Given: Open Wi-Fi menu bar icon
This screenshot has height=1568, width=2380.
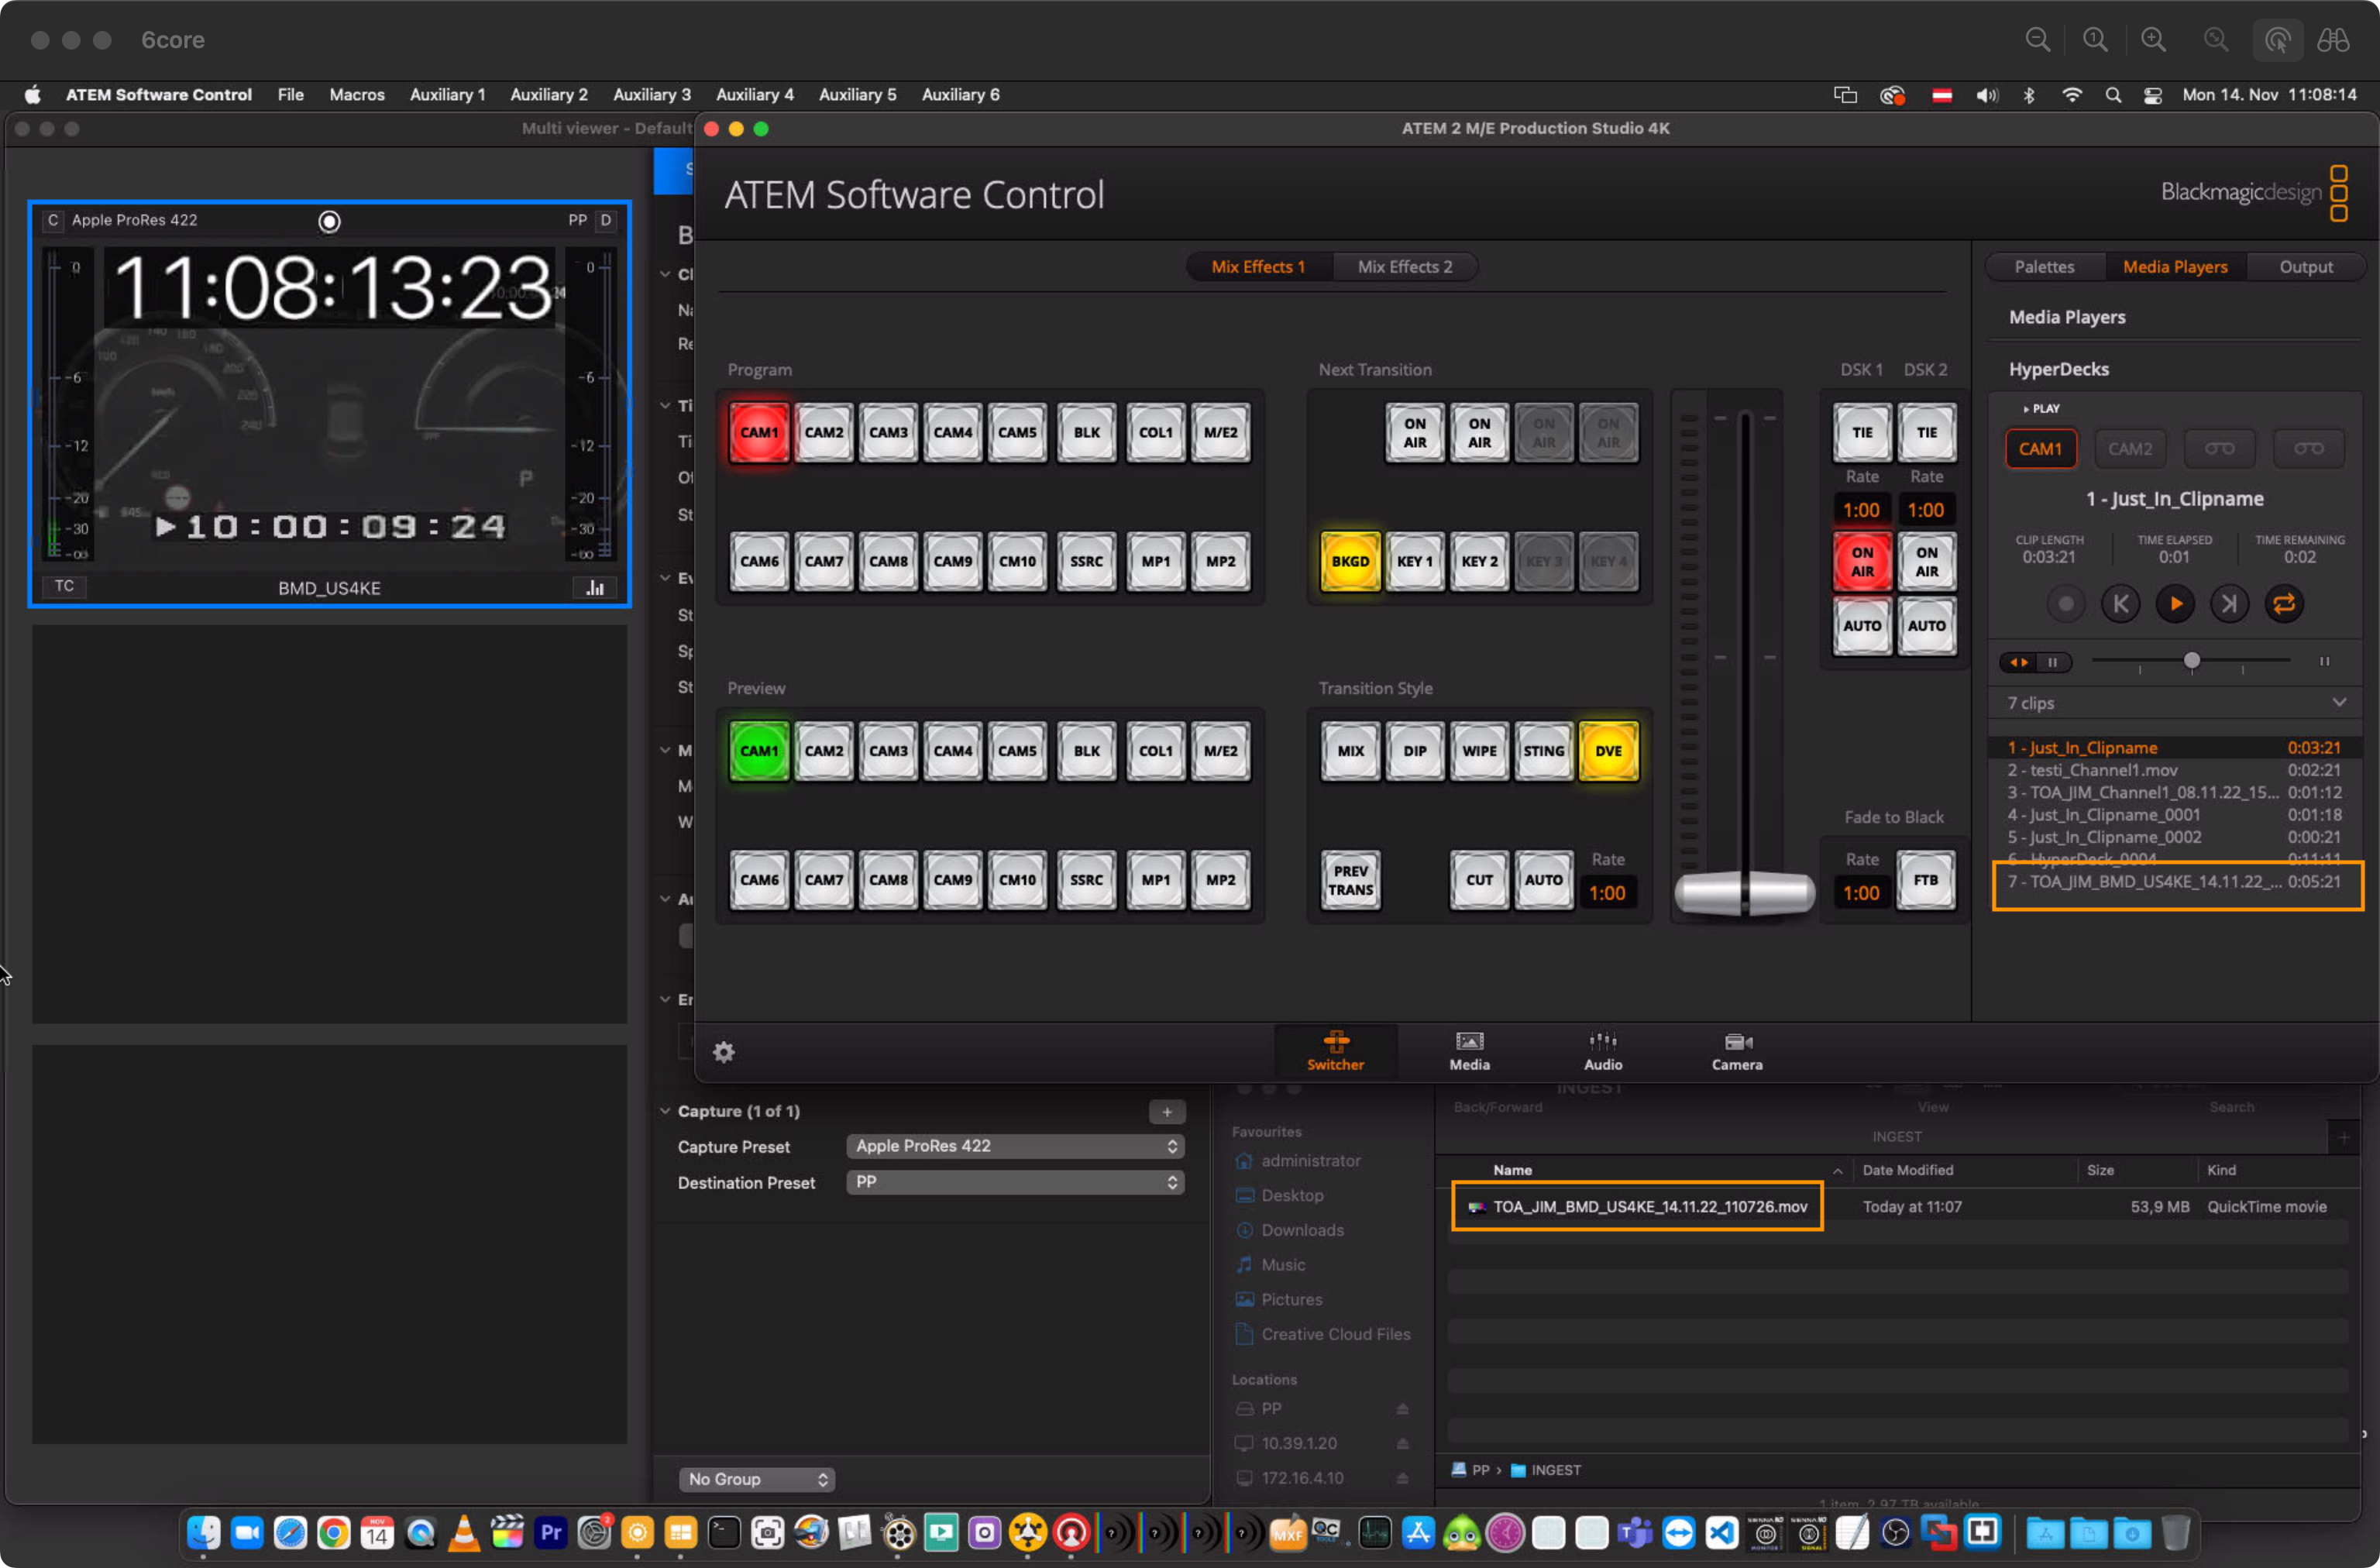Looking at the screenshot, I should (2072, 95).
